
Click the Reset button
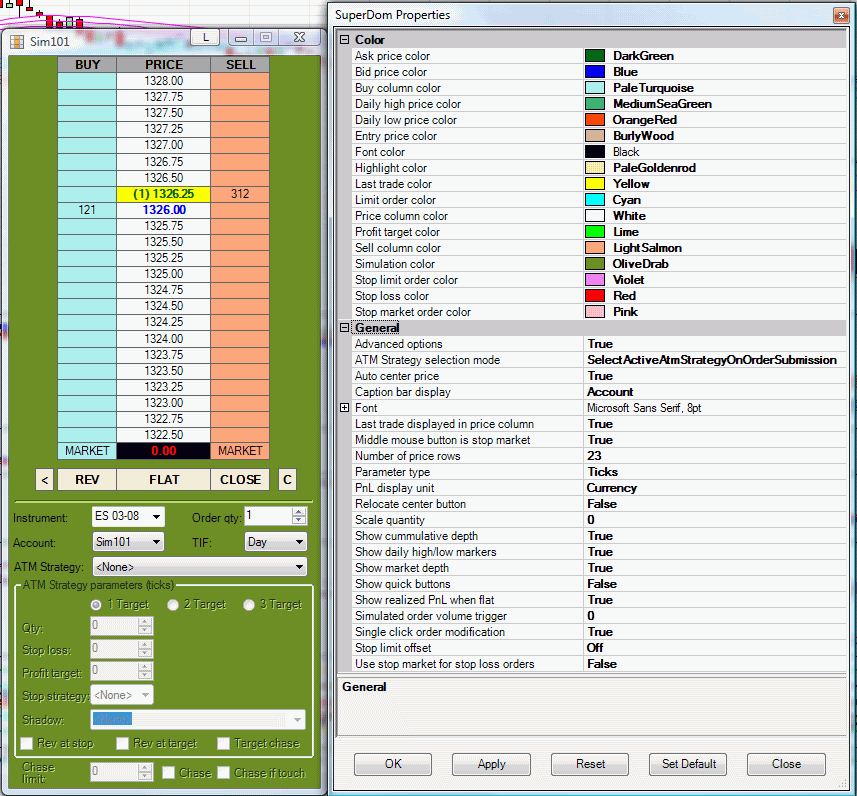click(590, 764)
